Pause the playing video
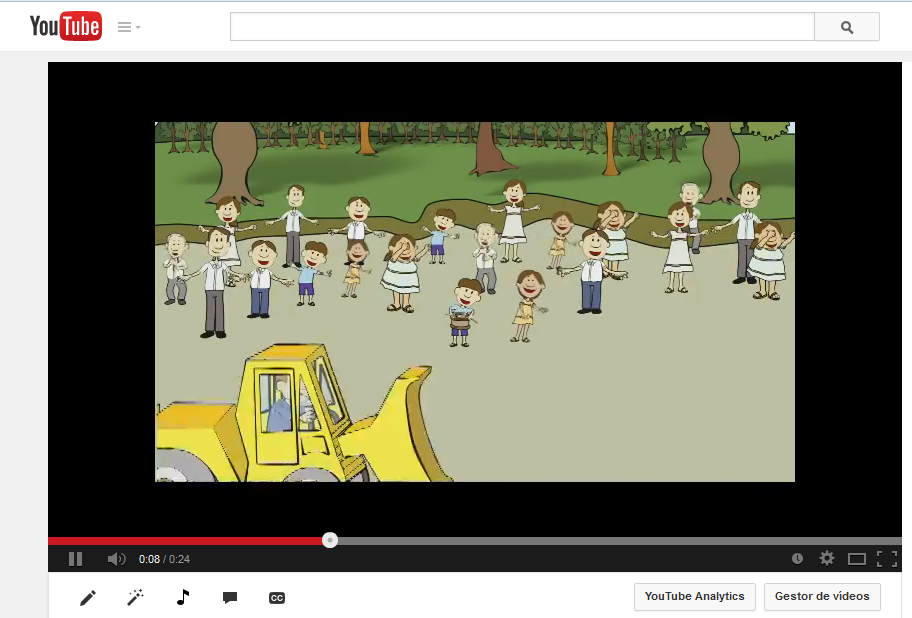 pyautogui.click(x=76, y=559)
